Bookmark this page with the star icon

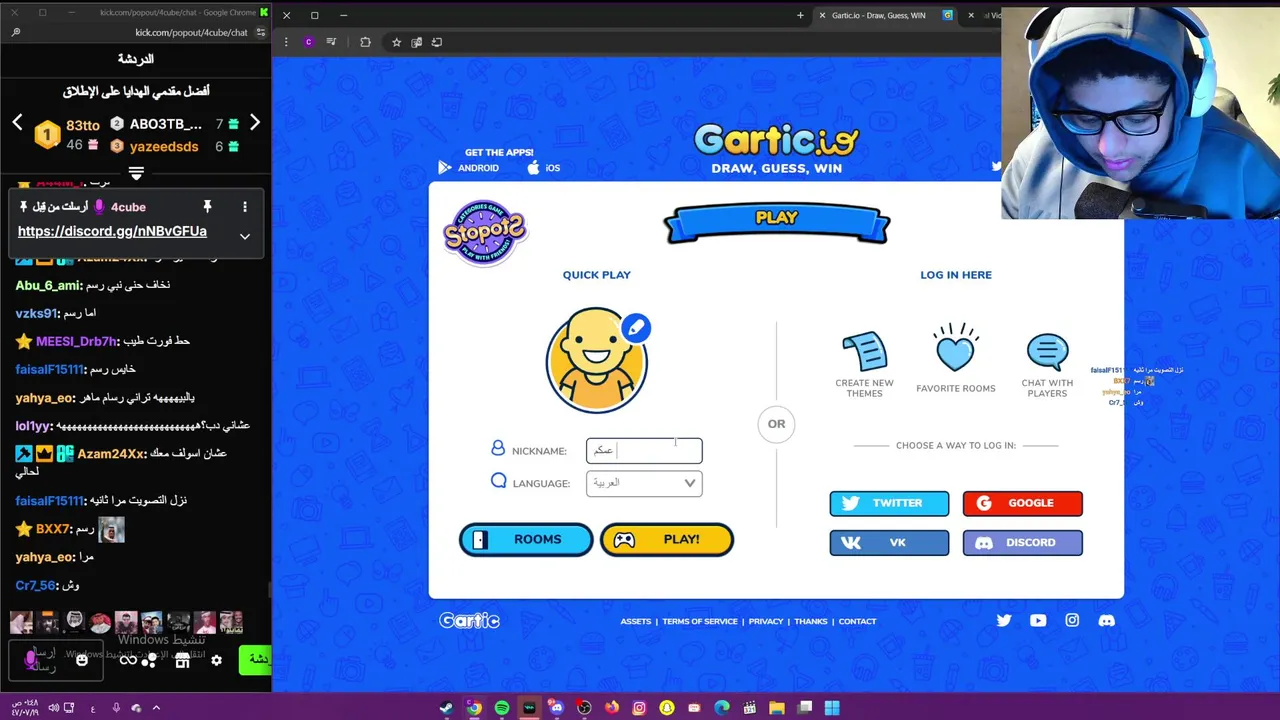[396, 42]
